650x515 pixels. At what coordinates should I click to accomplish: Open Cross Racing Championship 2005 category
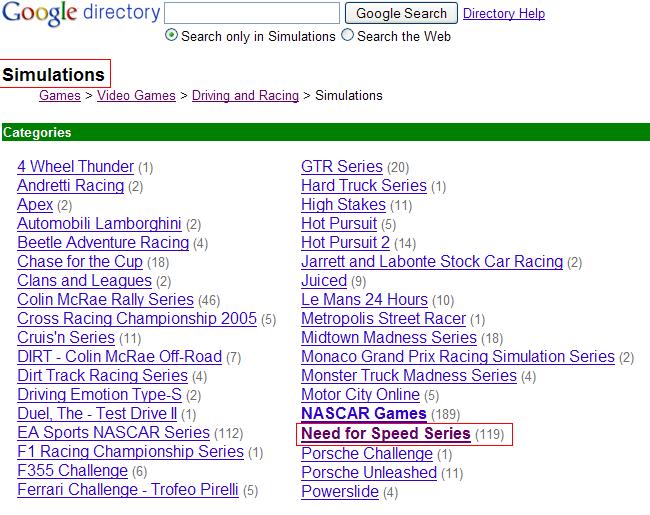(137, 319)
